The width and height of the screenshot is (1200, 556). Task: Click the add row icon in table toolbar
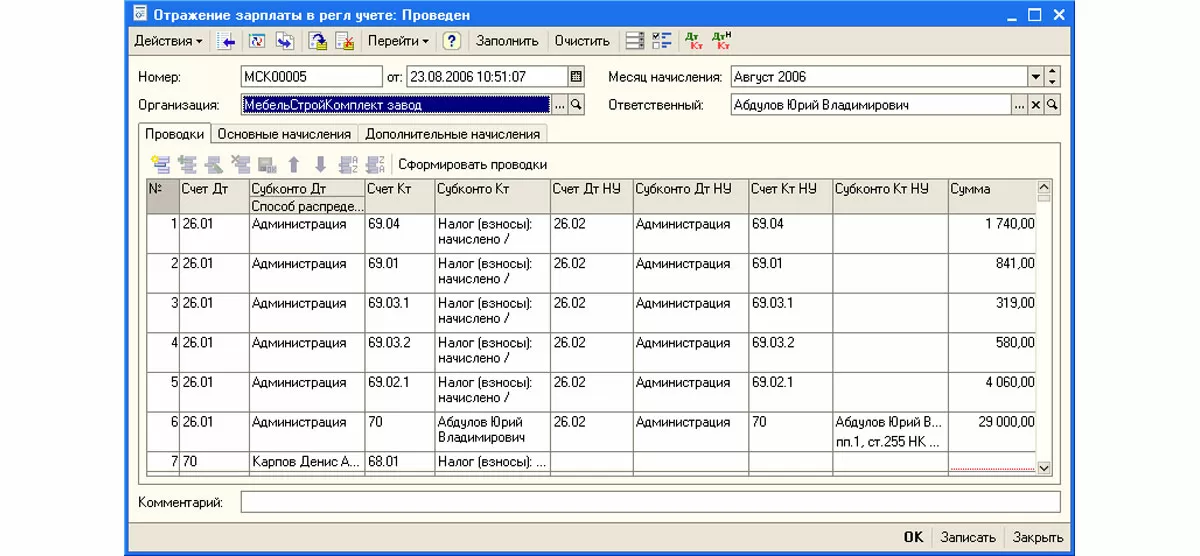point(159,164)
